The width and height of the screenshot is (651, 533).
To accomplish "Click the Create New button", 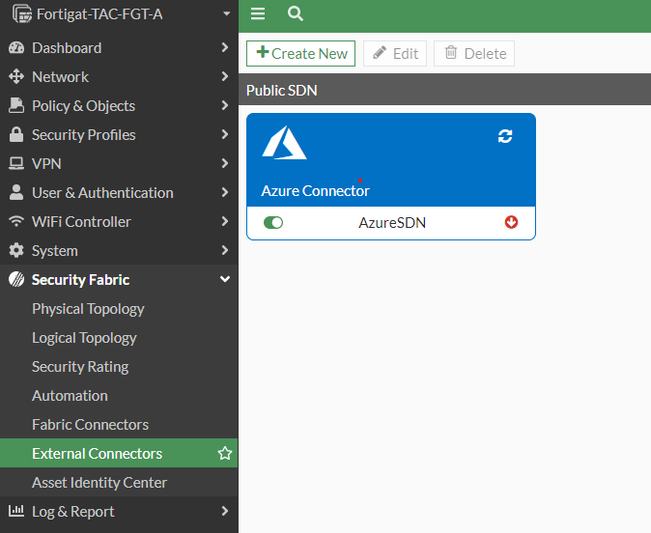I will (301, 54).
